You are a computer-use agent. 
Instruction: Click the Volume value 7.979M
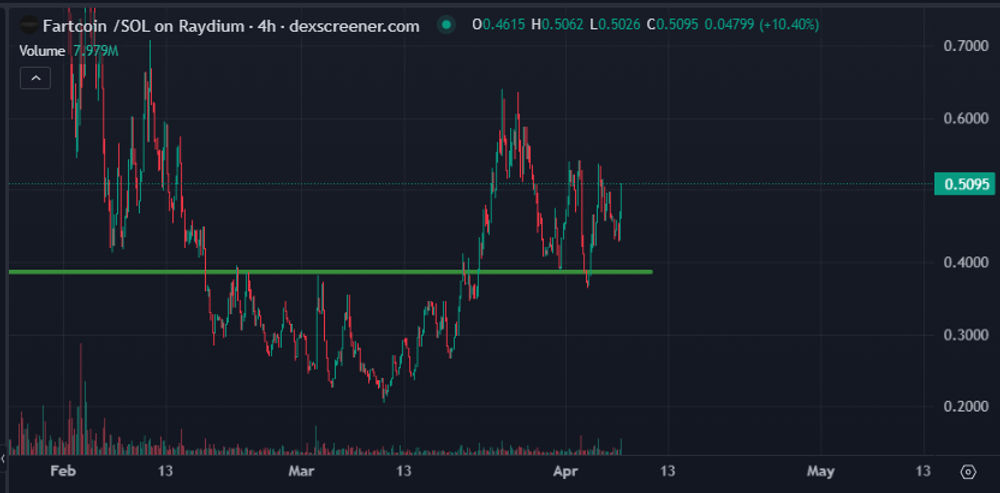(96, 51)
